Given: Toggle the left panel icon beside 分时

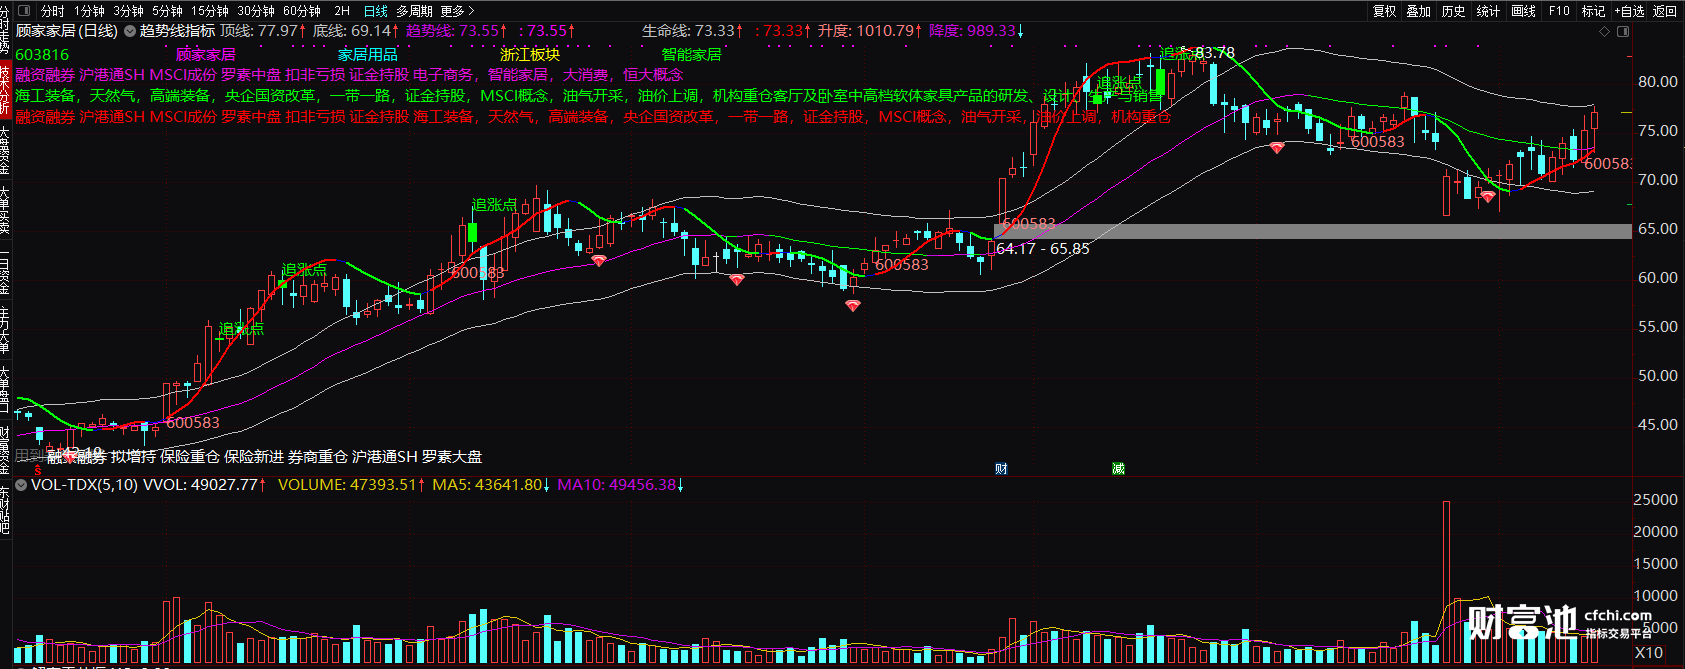Looking at the screenshot, I should tap(25, 11).
